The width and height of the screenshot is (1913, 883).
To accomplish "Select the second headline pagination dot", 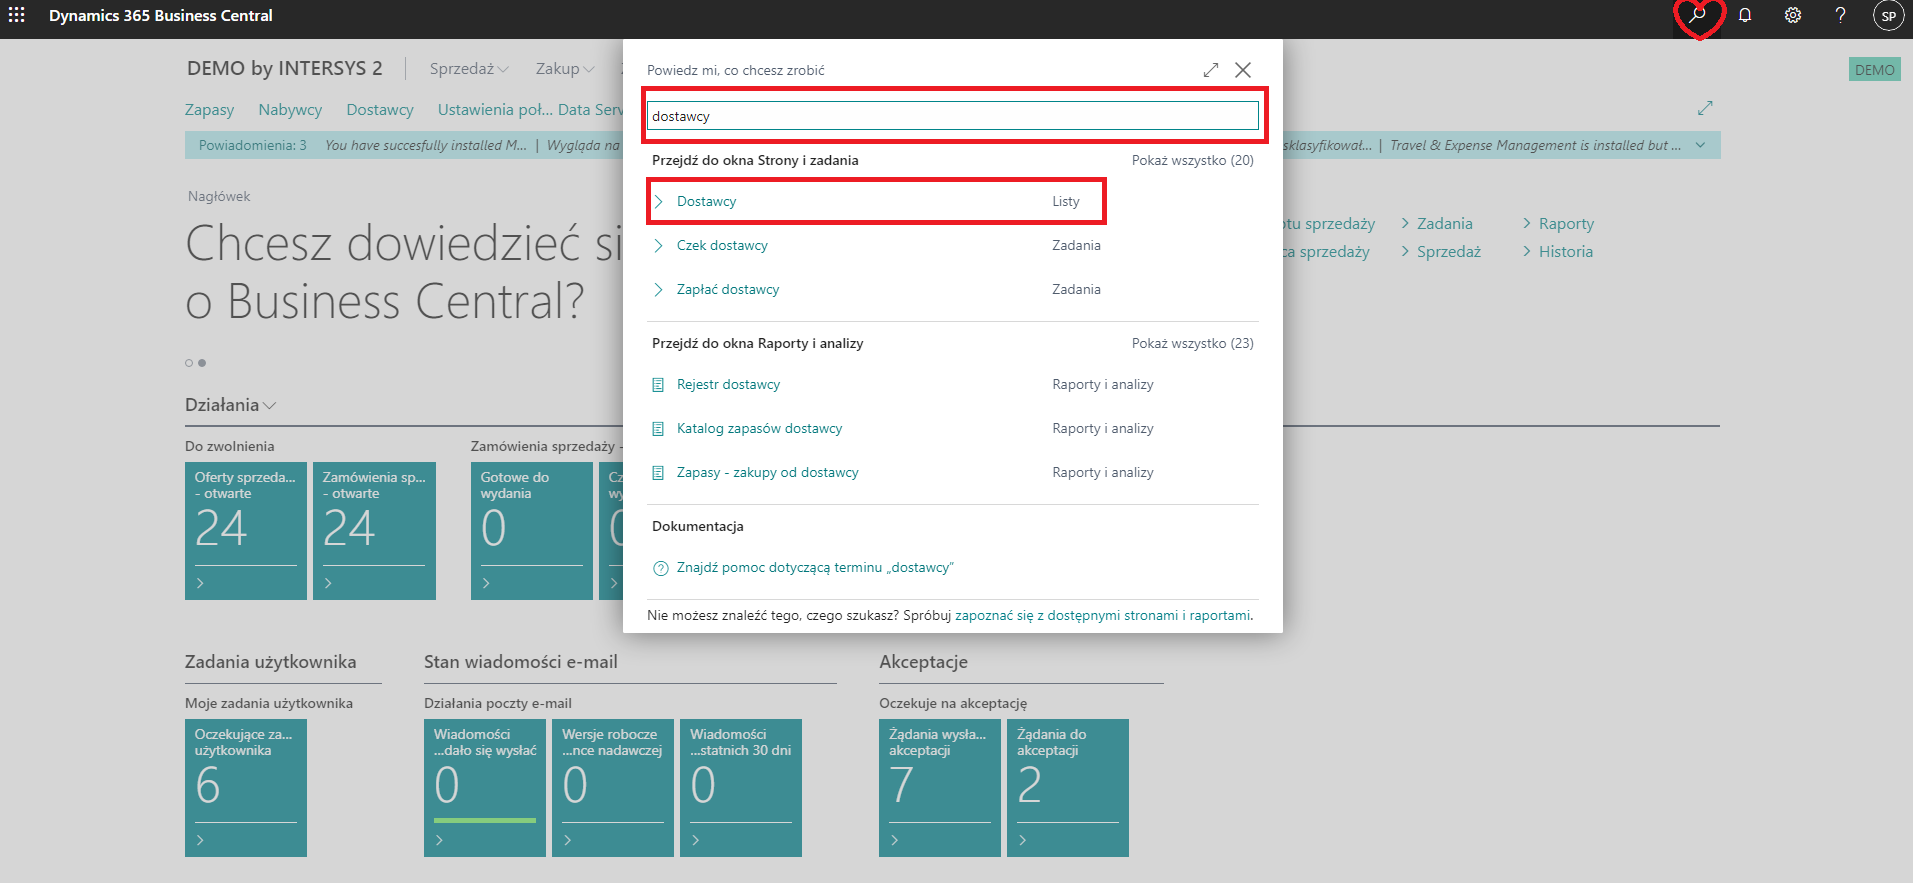I will click(202, 363).
